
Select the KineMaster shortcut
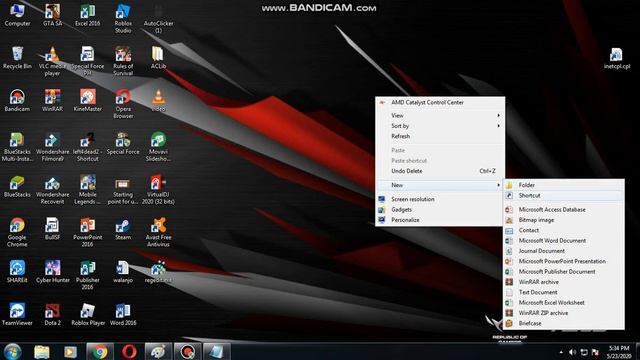tap(87, 101)
